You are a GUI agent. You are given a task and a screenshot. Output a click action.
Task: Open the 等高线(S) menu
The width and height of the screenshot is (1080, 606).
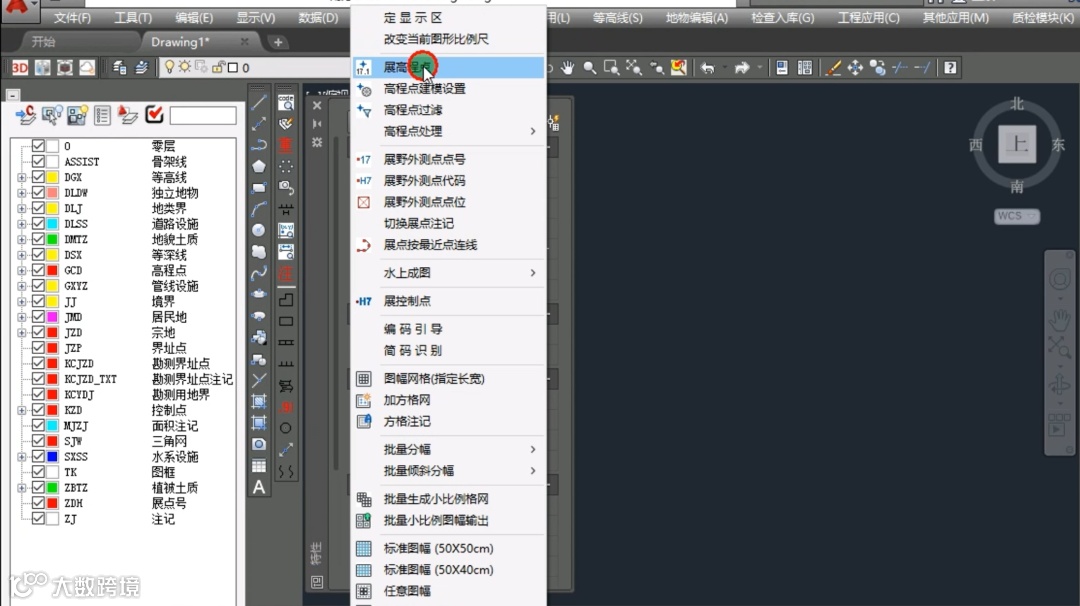(618, 18)
